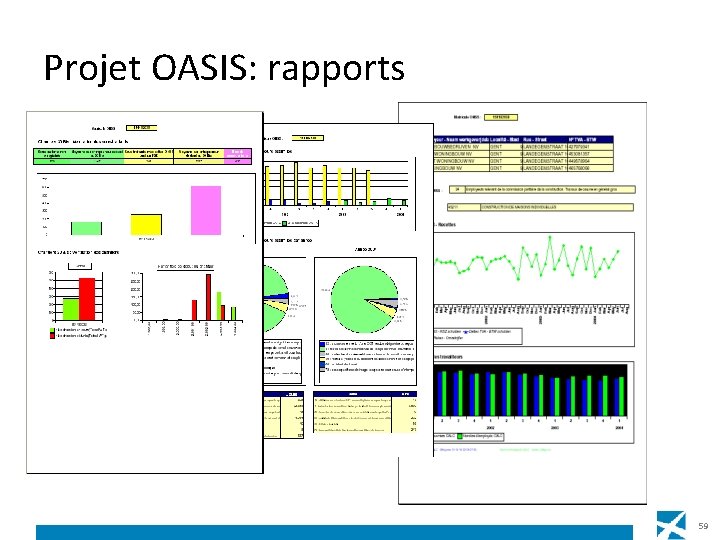Image resolution: width=720 pixels, height=540 pixels.
Task: Click the yellow matricule field atop the right report
Action: (x=501, y=117)
